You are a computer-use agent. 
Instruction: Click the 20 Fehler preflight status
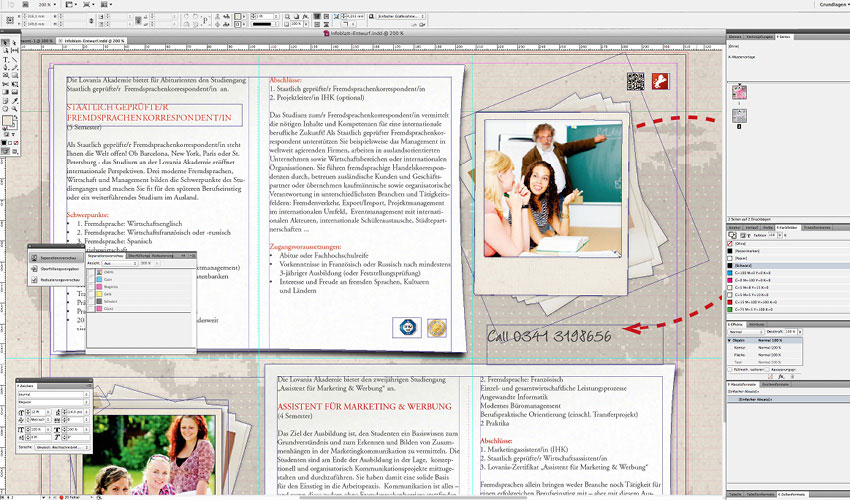[70, 497]
